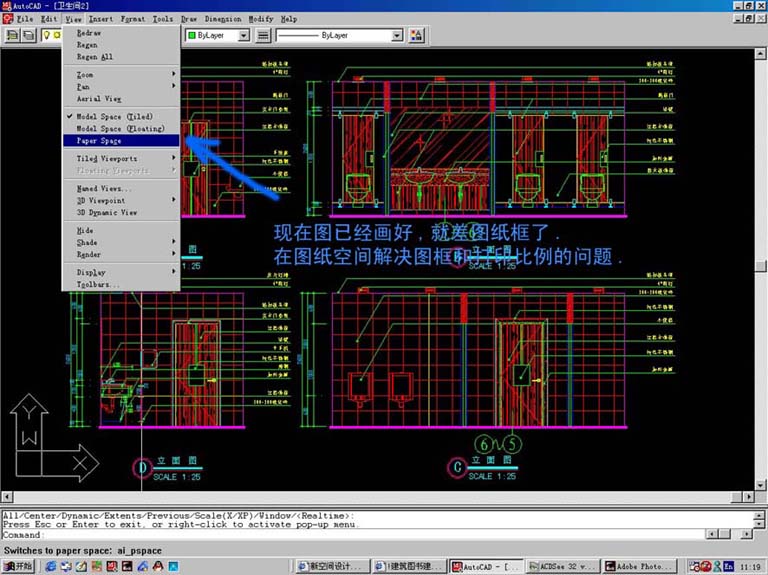Select checked Model Space (Tiled) option
The image size is (768, 575).
(114, 116)
